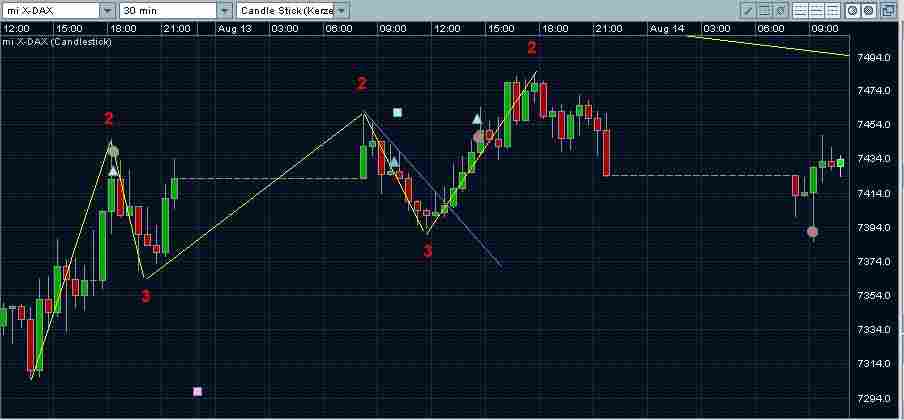
Task: Click the middle chart layout grid icon
Action: coord(816,10)
